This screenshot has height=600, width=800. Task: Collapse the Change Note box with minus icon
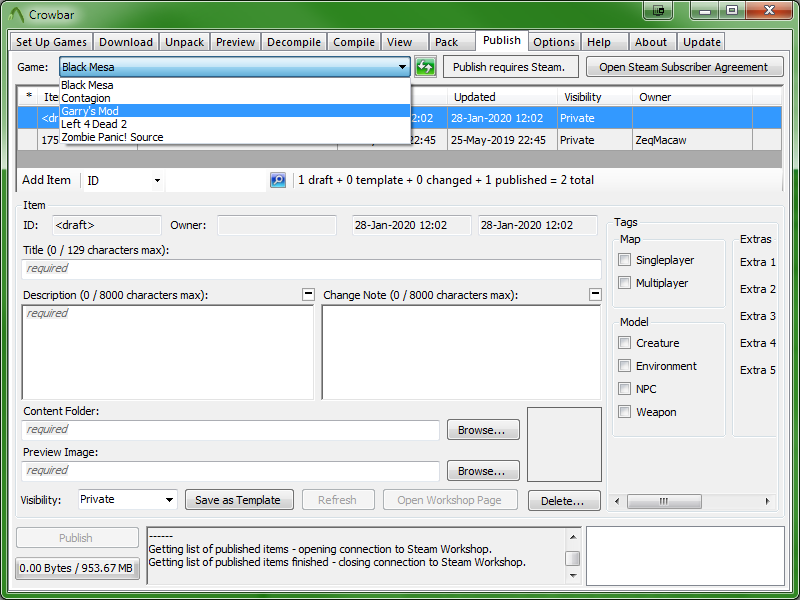click(x=595, y=294)
